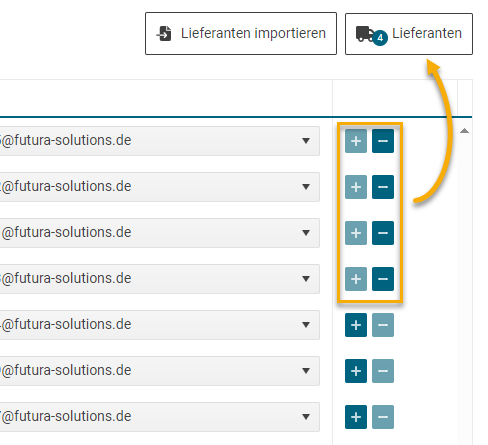Open the Lieferanten button
488x445 pixels.
409,34
